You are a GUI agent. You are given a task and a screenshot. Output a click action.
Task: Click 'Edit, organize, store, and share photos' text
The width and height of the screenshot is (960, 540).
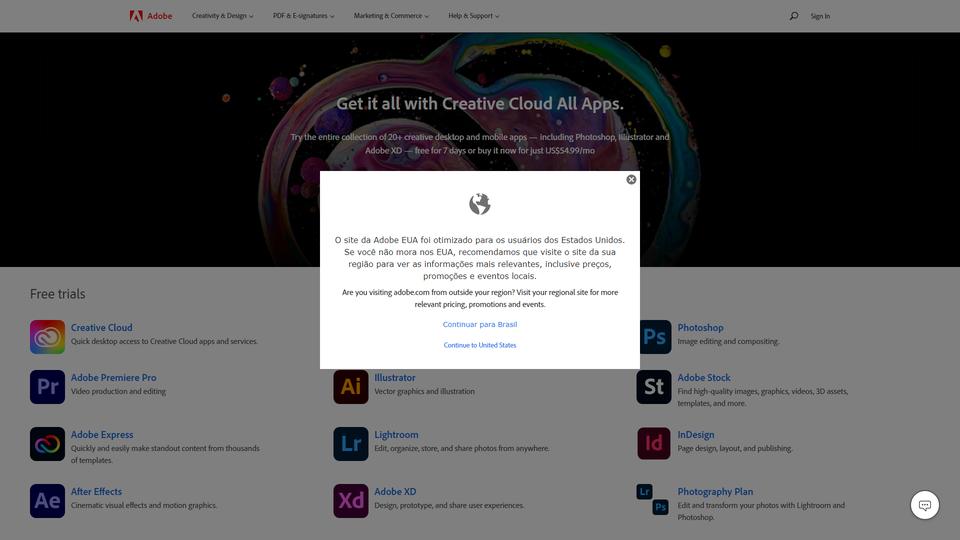[462, 449]
